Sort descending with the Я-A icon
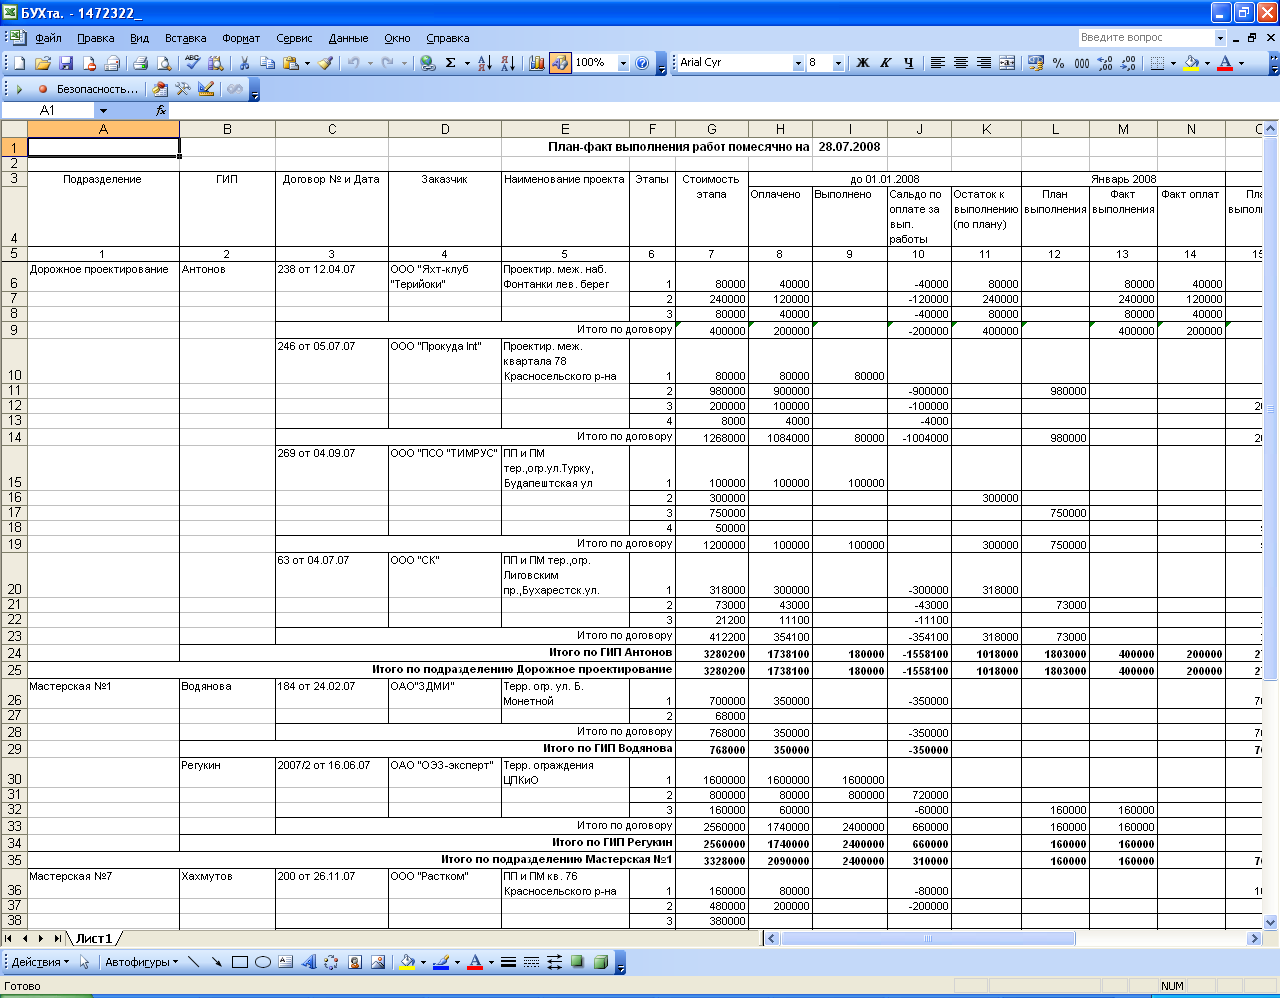This screenshot has width=1280, height=998. pos(508,63)
